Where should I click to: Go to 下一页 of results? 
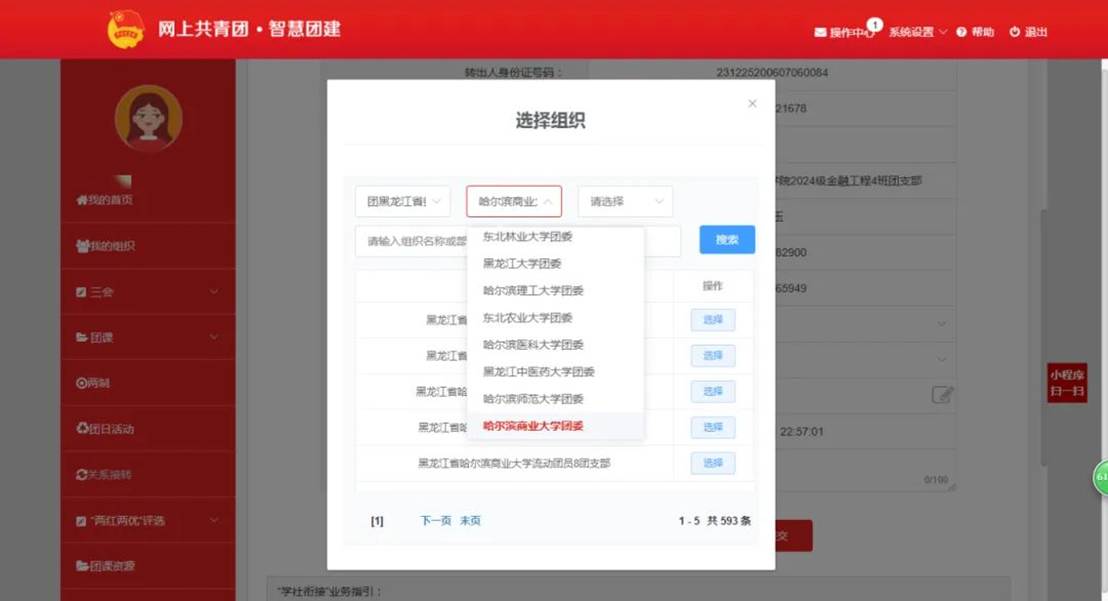[435, 521]
